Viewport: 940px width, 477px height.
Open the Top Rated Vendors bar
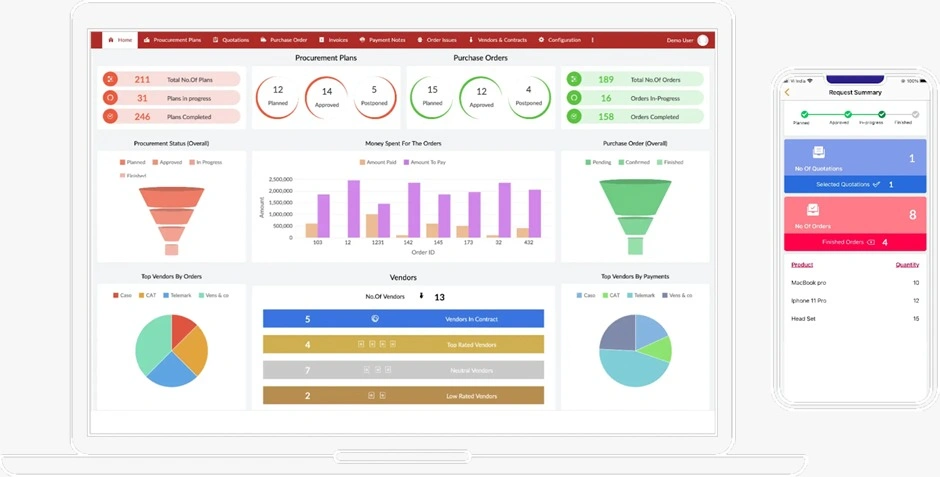pyautogui.click(x=403, y=344)
